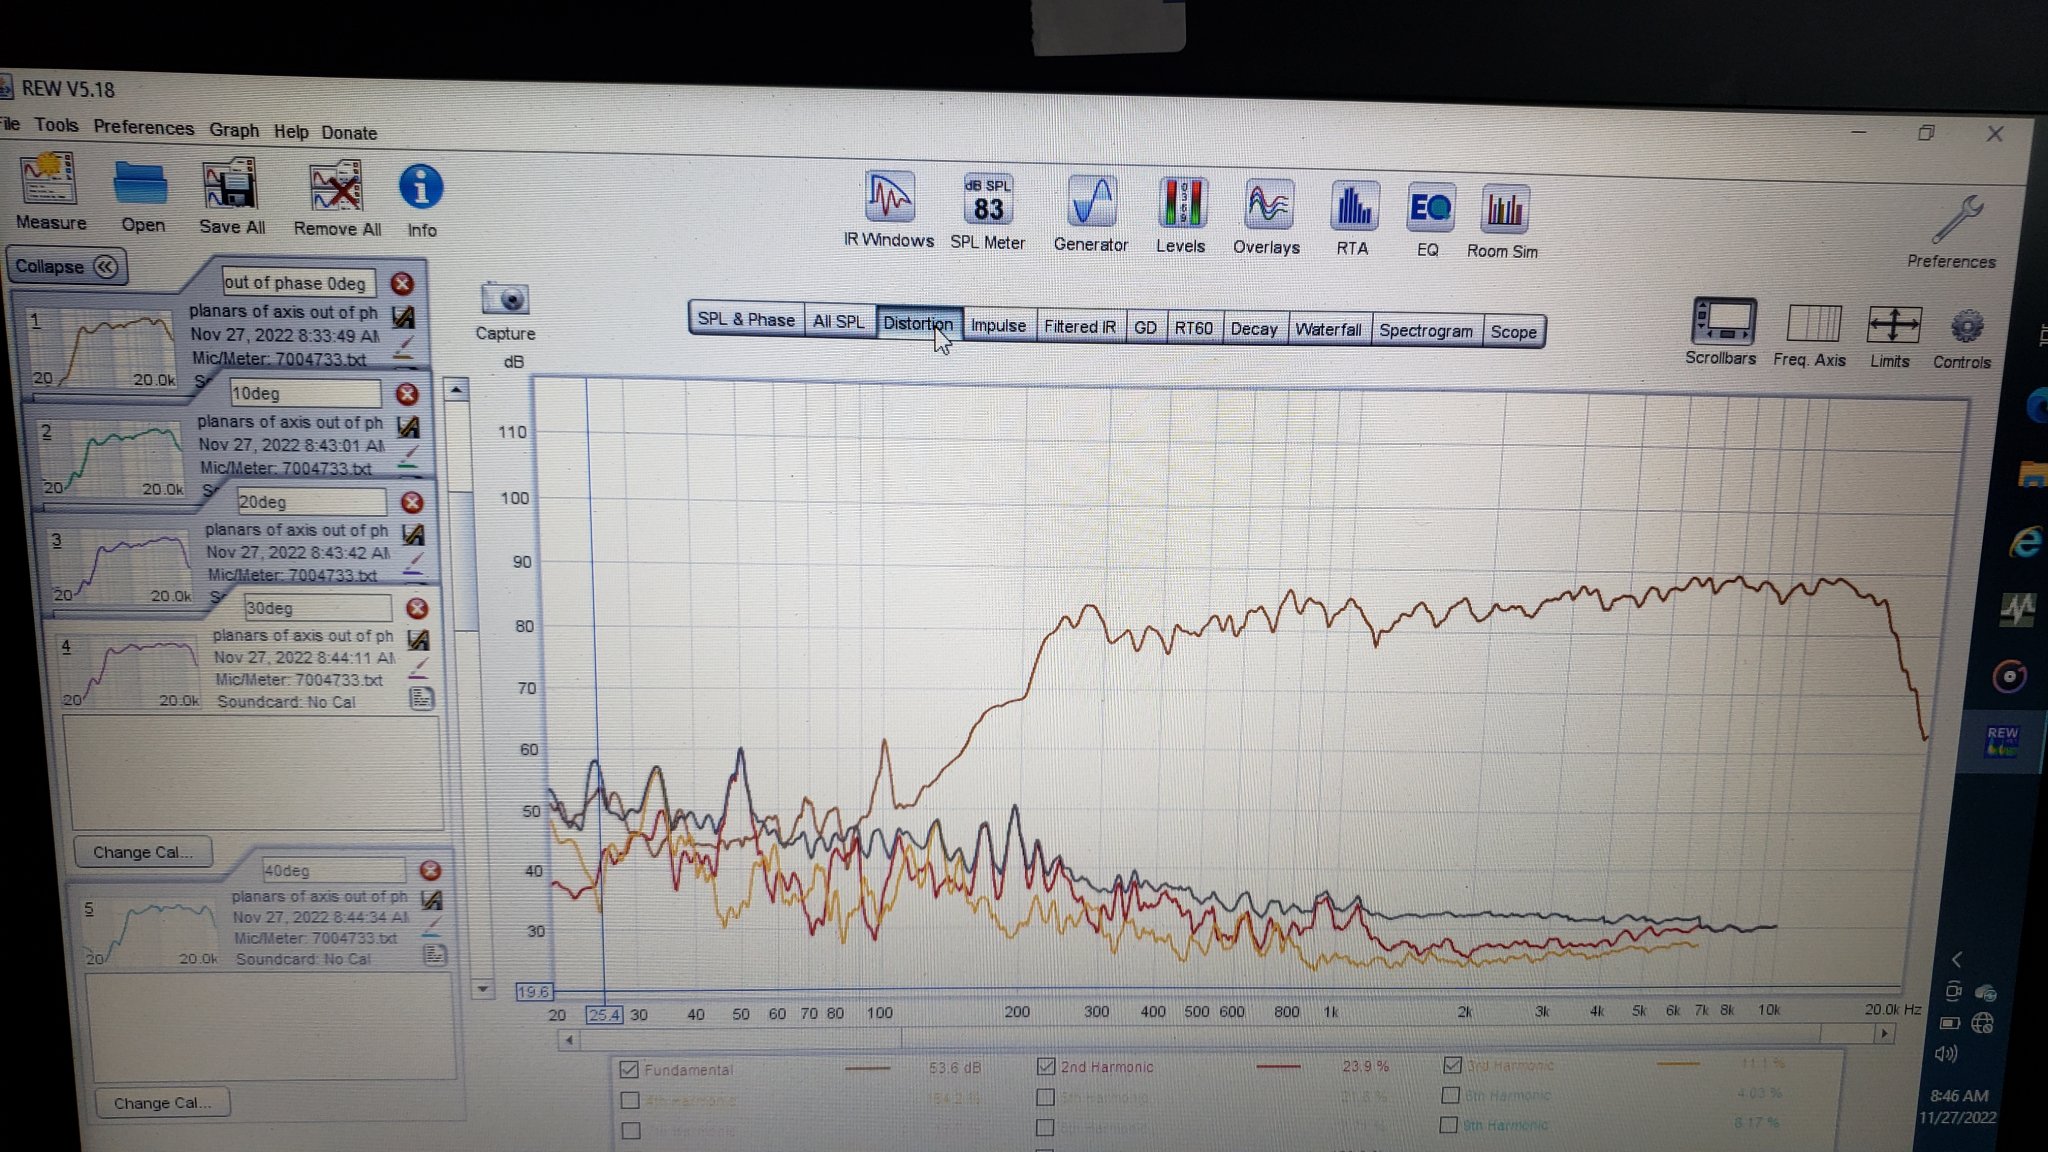This screenshot has width=2048, height=1152.
Task: Open the Donate menu
Action: pyautogui.click(x=349, y=133)
